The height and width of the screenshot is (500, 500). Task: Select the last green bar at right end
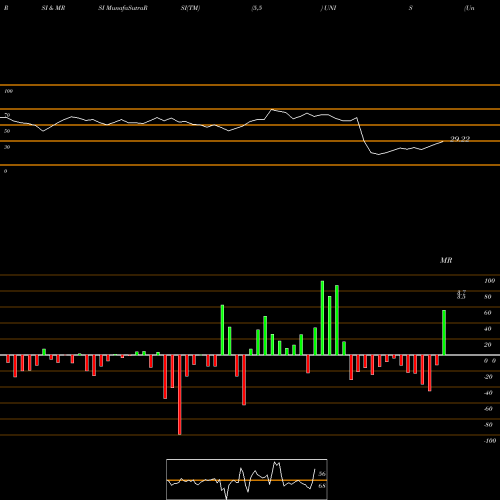[444, 333]
